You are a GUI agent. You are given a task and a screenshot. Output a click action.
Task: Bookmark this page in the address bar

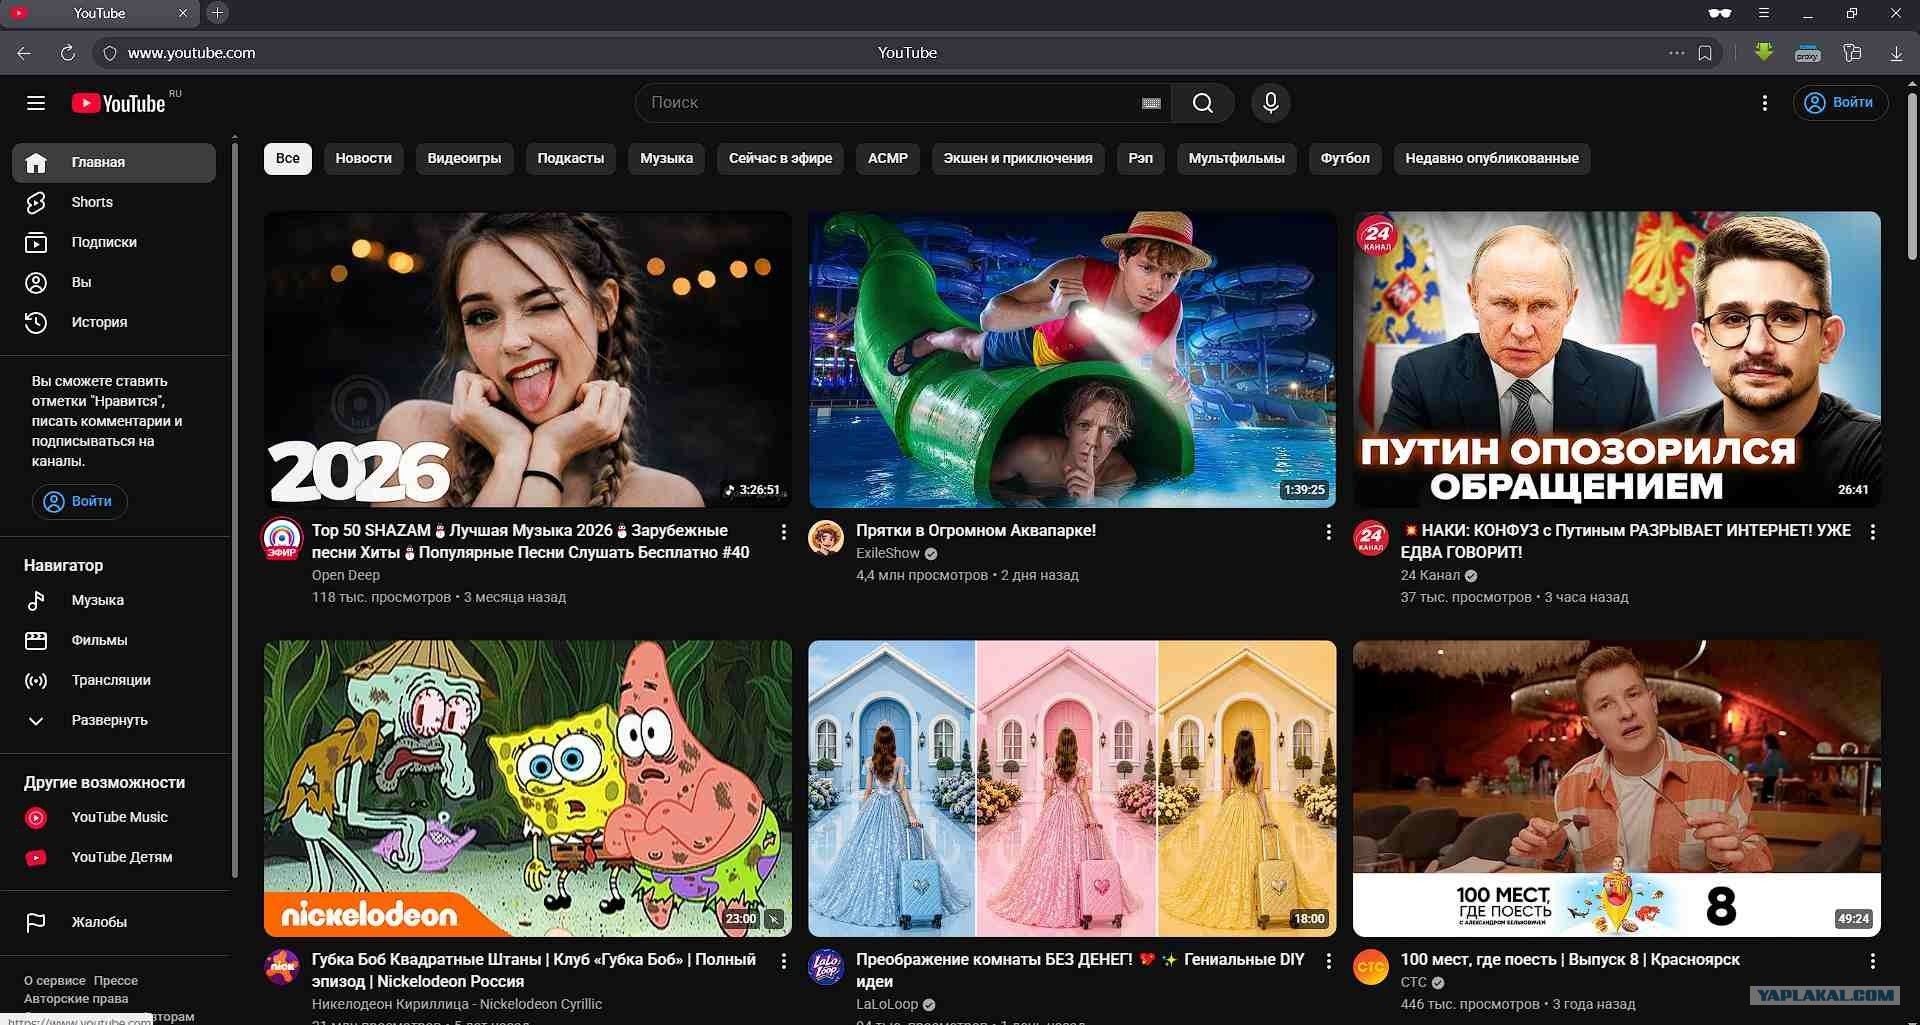1705,53
